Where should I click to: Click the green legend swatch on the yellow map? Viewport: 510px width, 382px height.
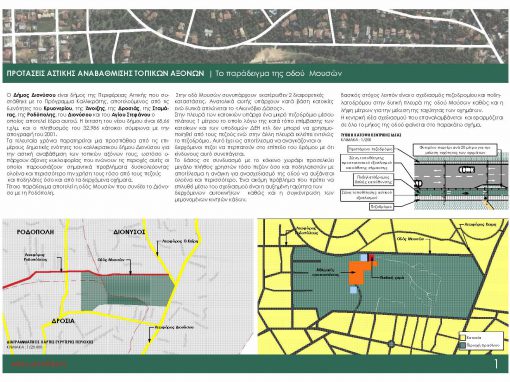[x=462, y=345]
